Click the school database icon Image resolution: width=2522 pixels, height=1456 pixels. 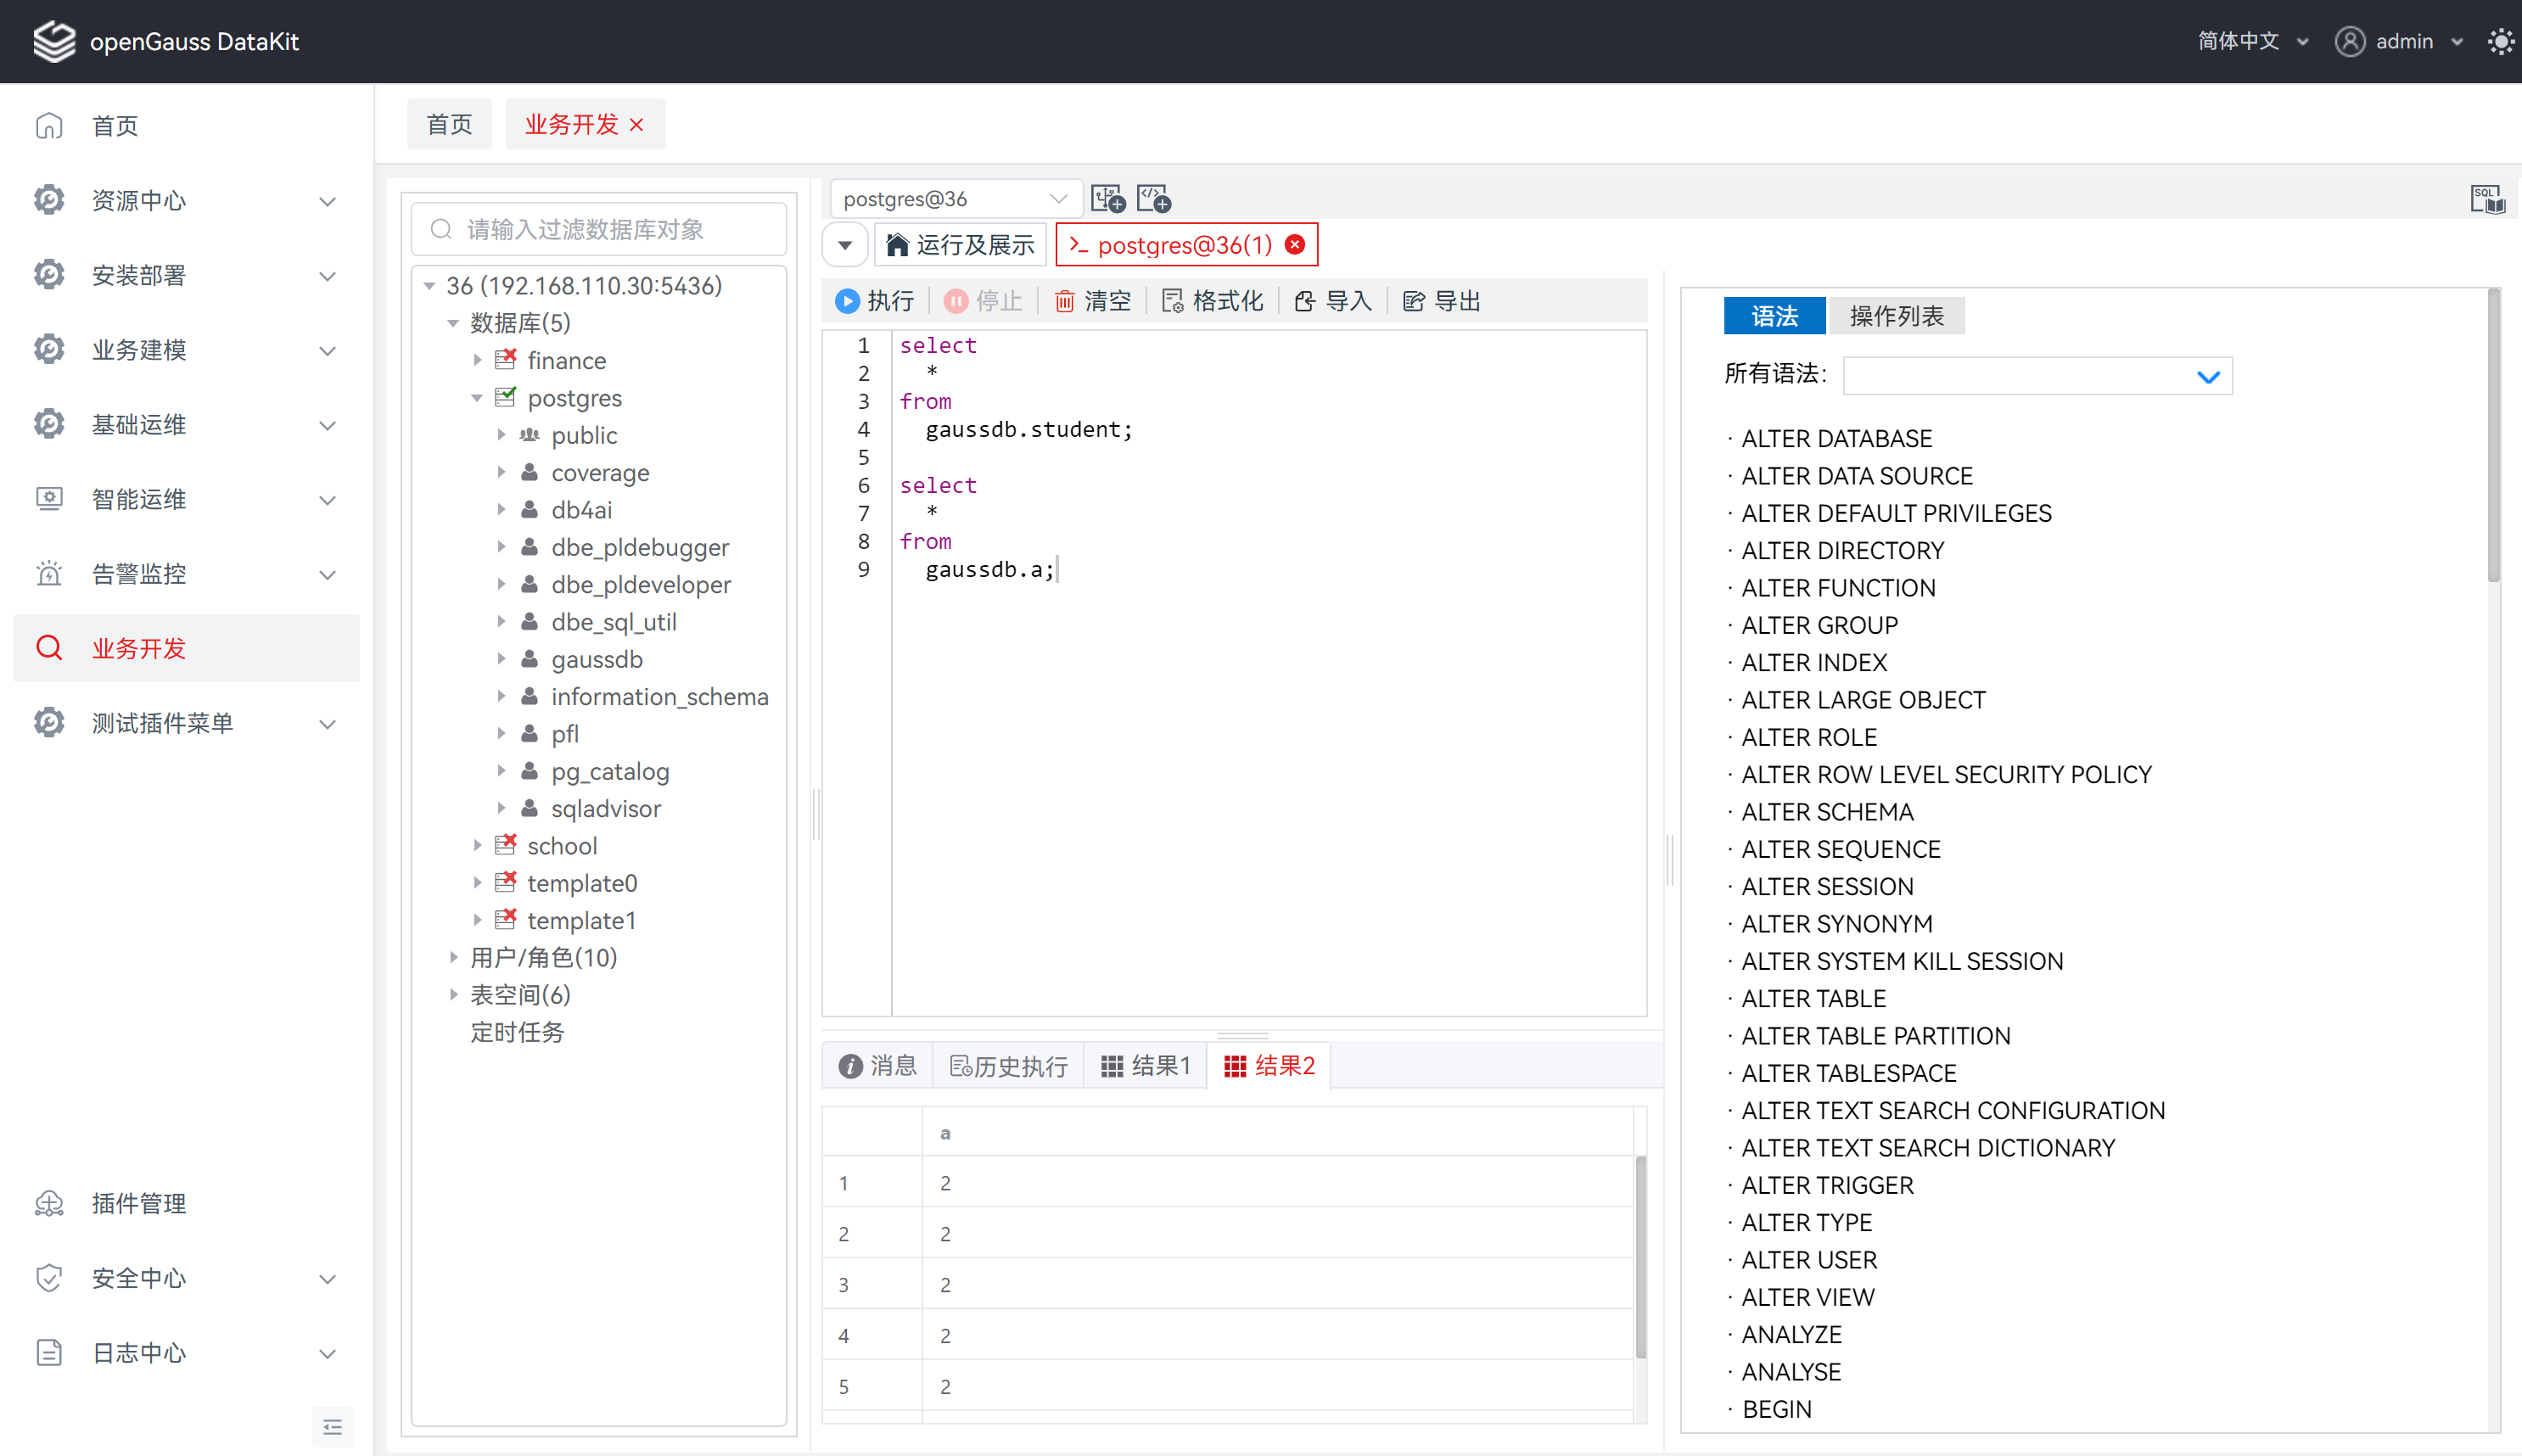click(x=506, y=845)
